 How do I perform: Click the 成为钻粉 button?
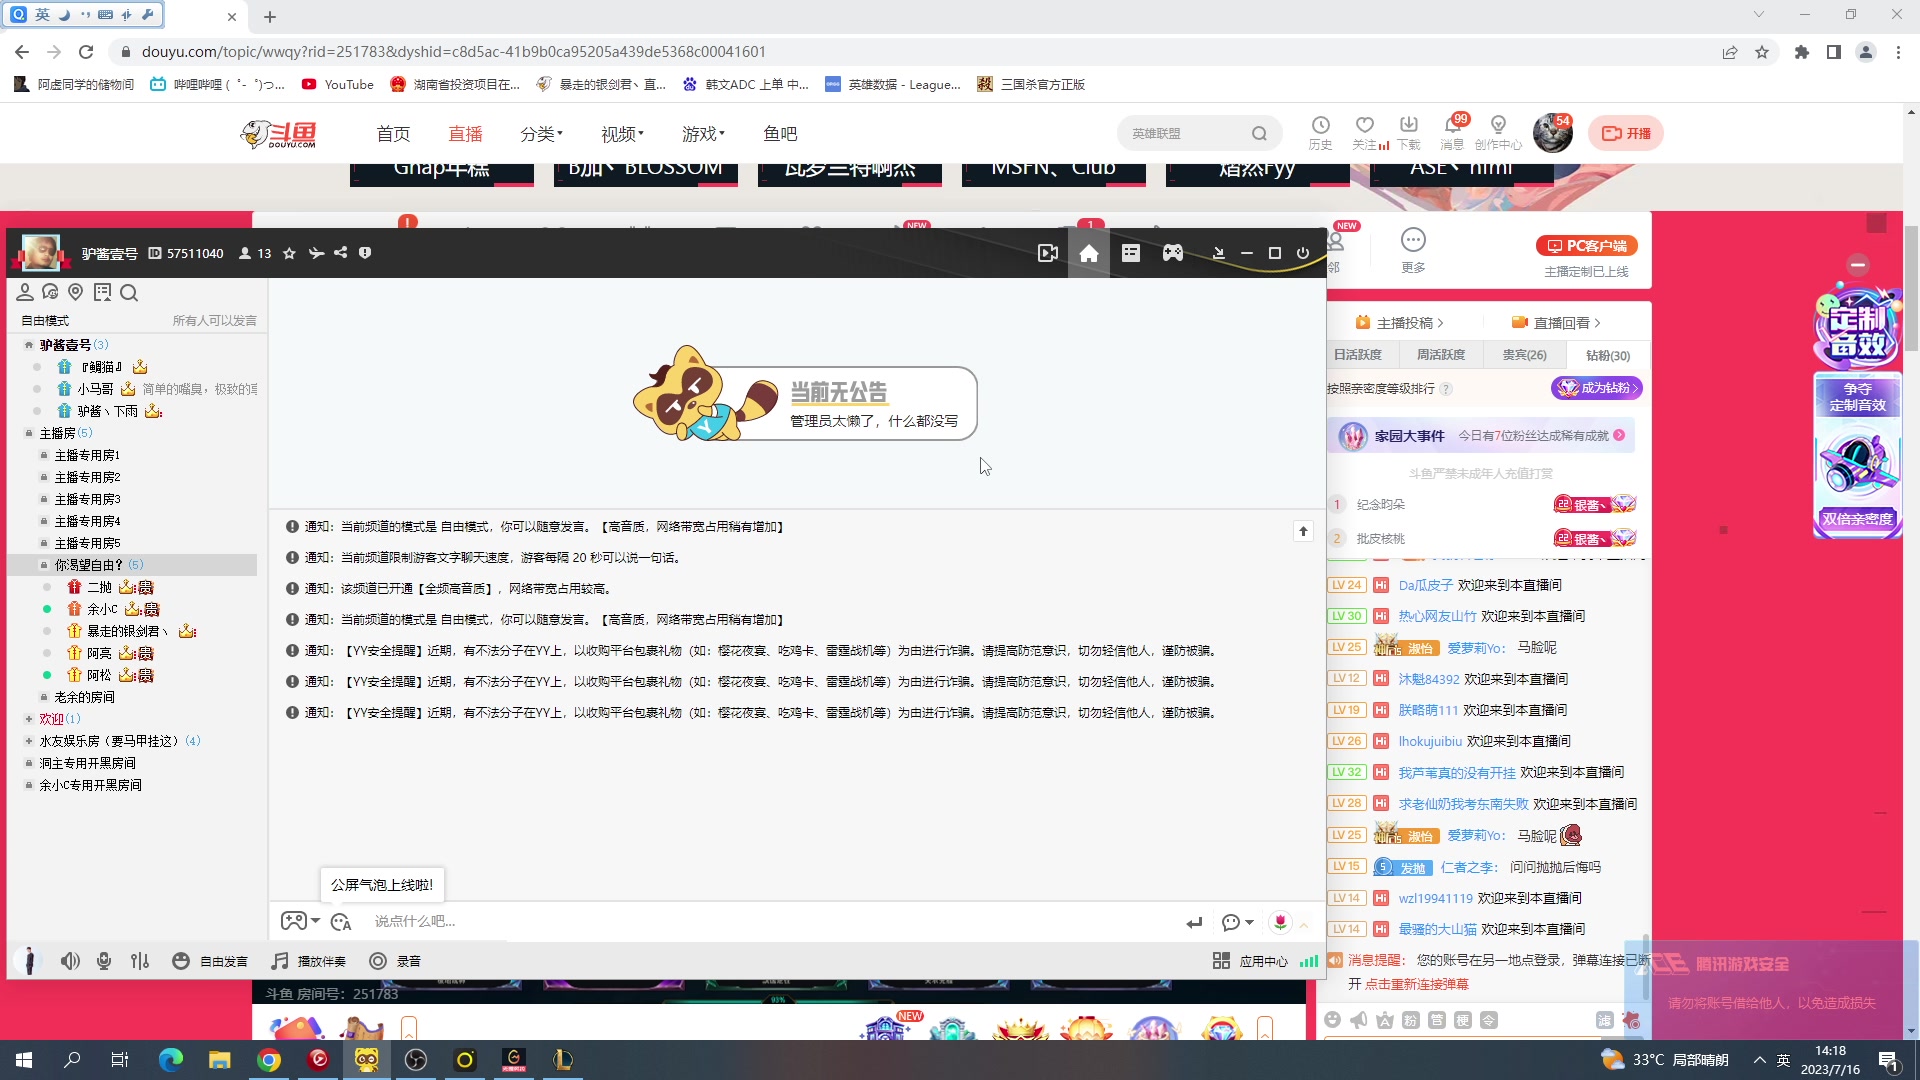tap(1597, 388)
